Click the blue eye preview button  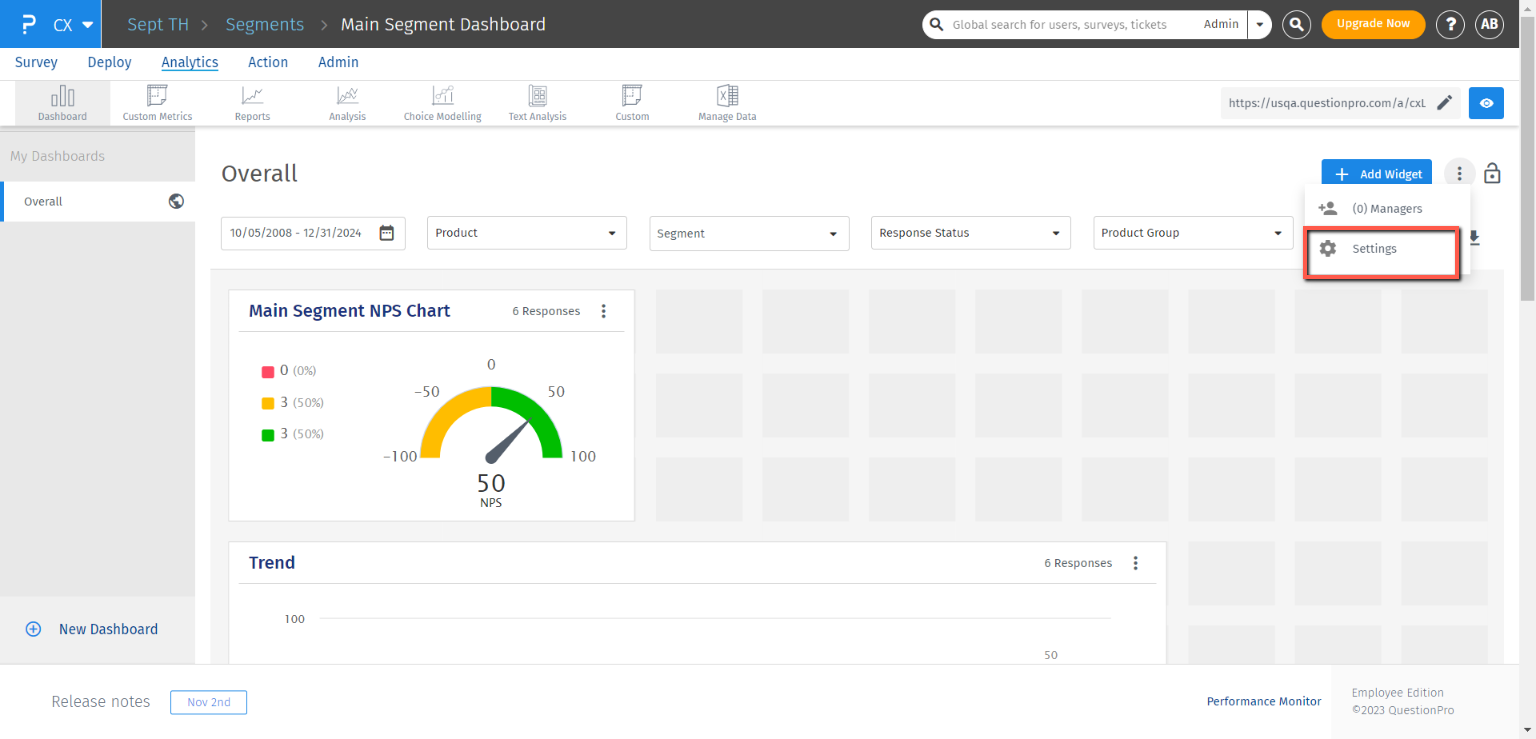[1486, 103]
